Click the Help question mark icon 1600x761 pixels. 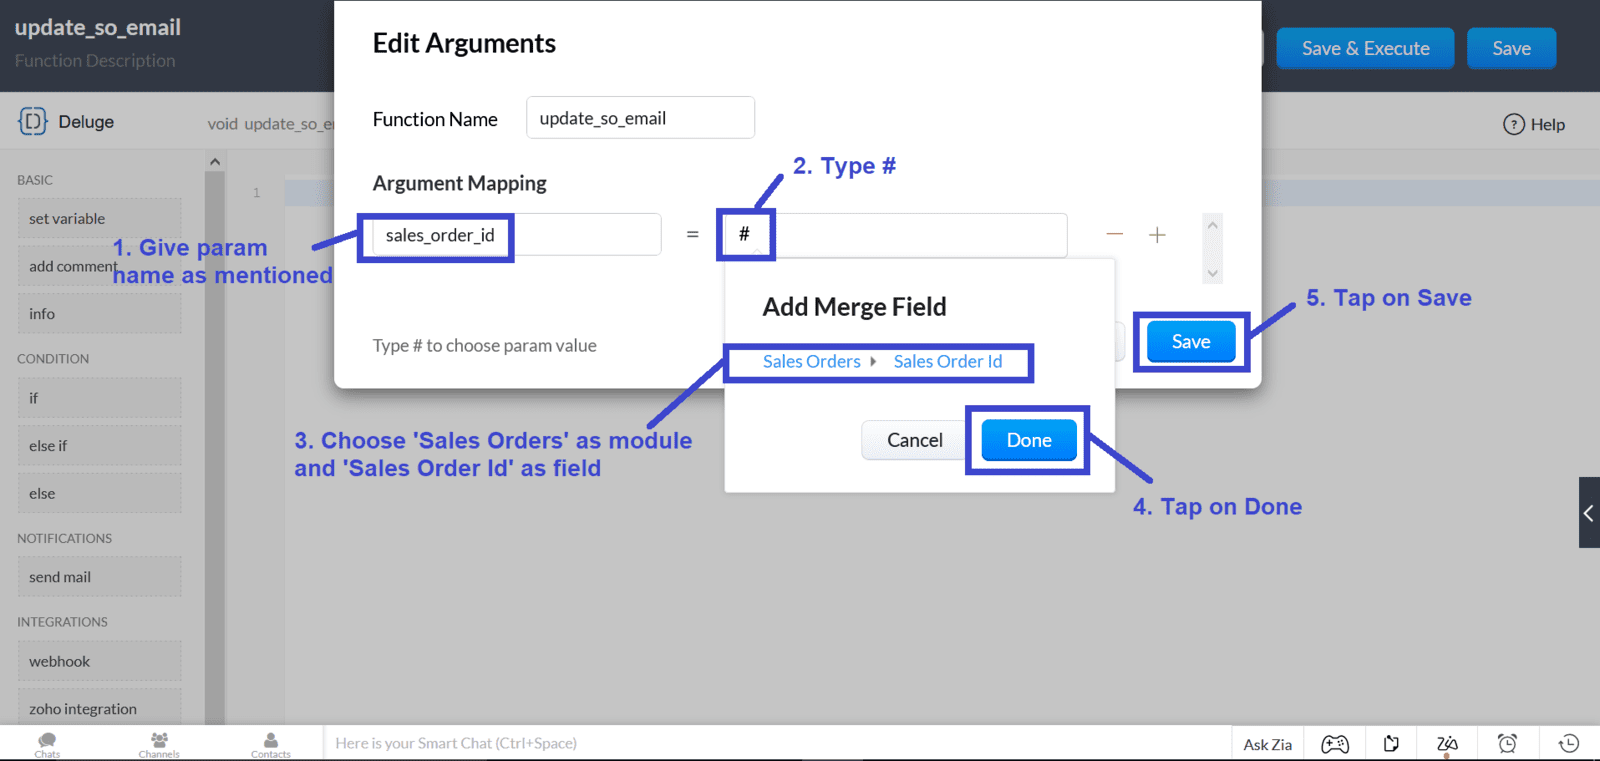(x=1514, y=124)
